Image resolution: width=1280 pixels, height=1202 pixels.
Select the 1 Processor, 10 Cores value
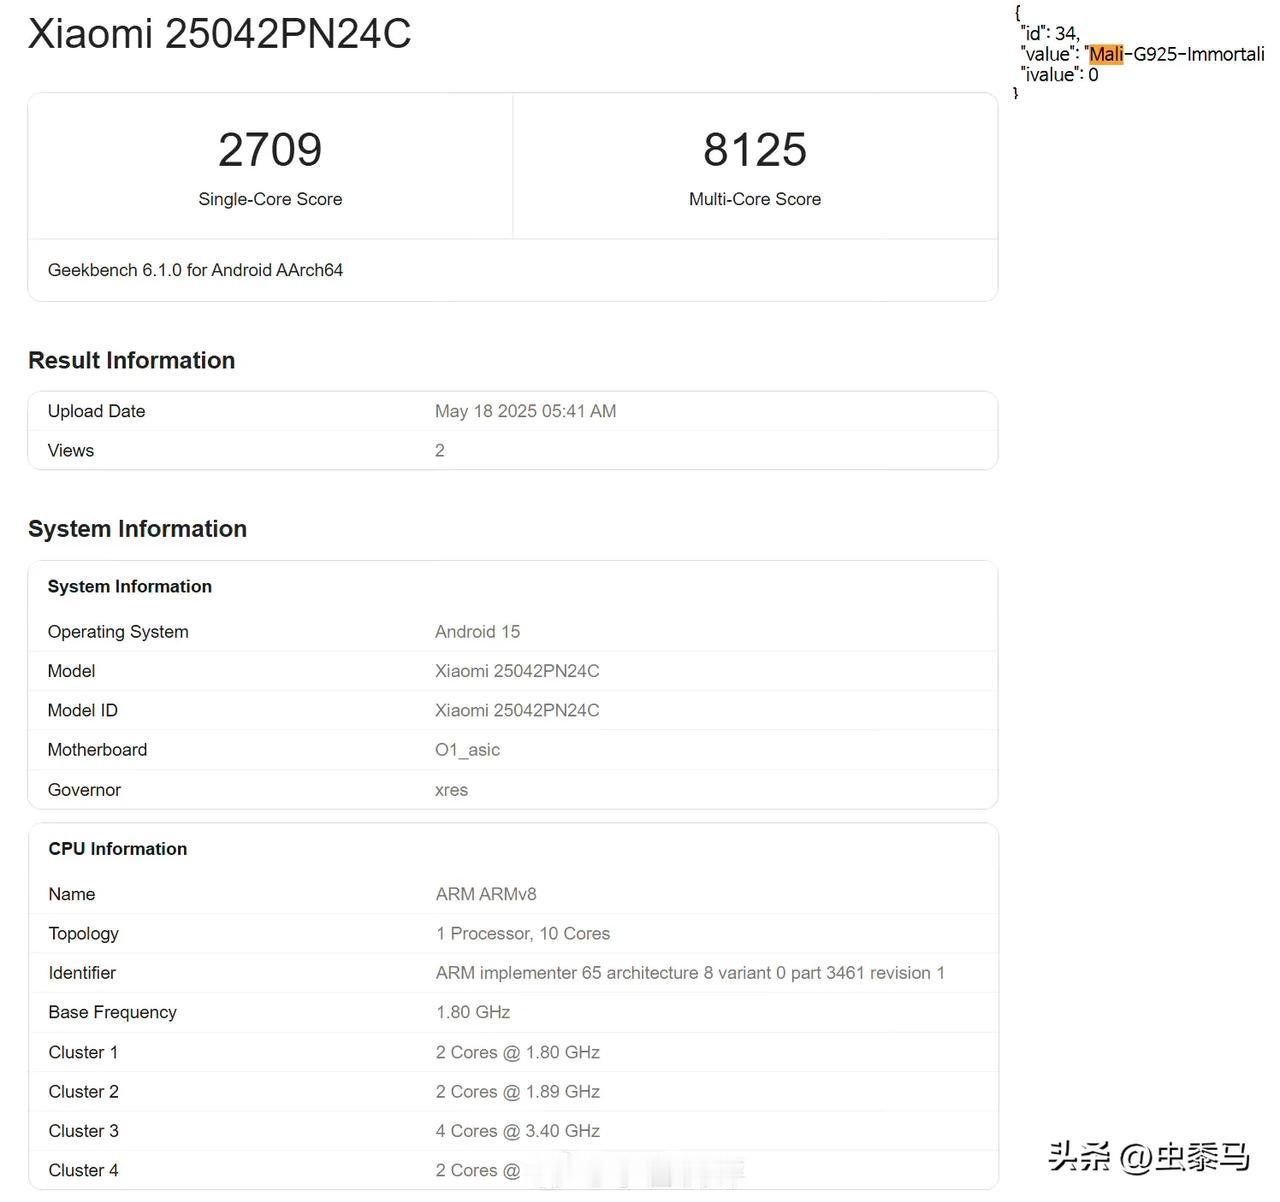pos(523,934)
